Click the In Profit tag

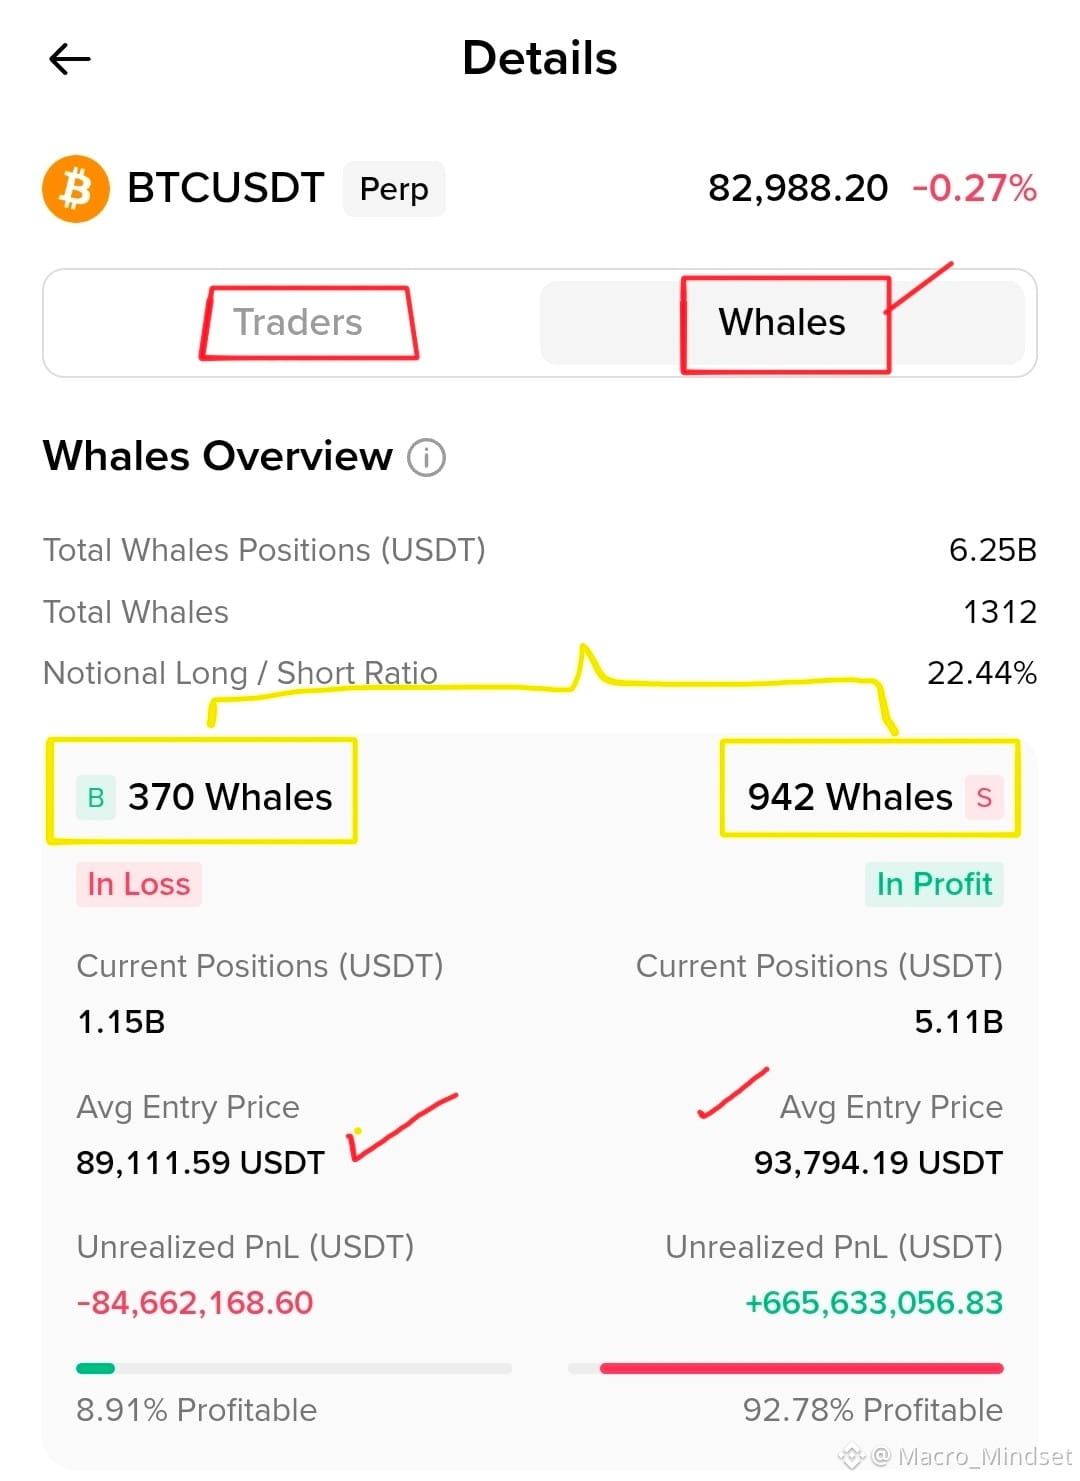pyautogui.click(x=934, y=884)
